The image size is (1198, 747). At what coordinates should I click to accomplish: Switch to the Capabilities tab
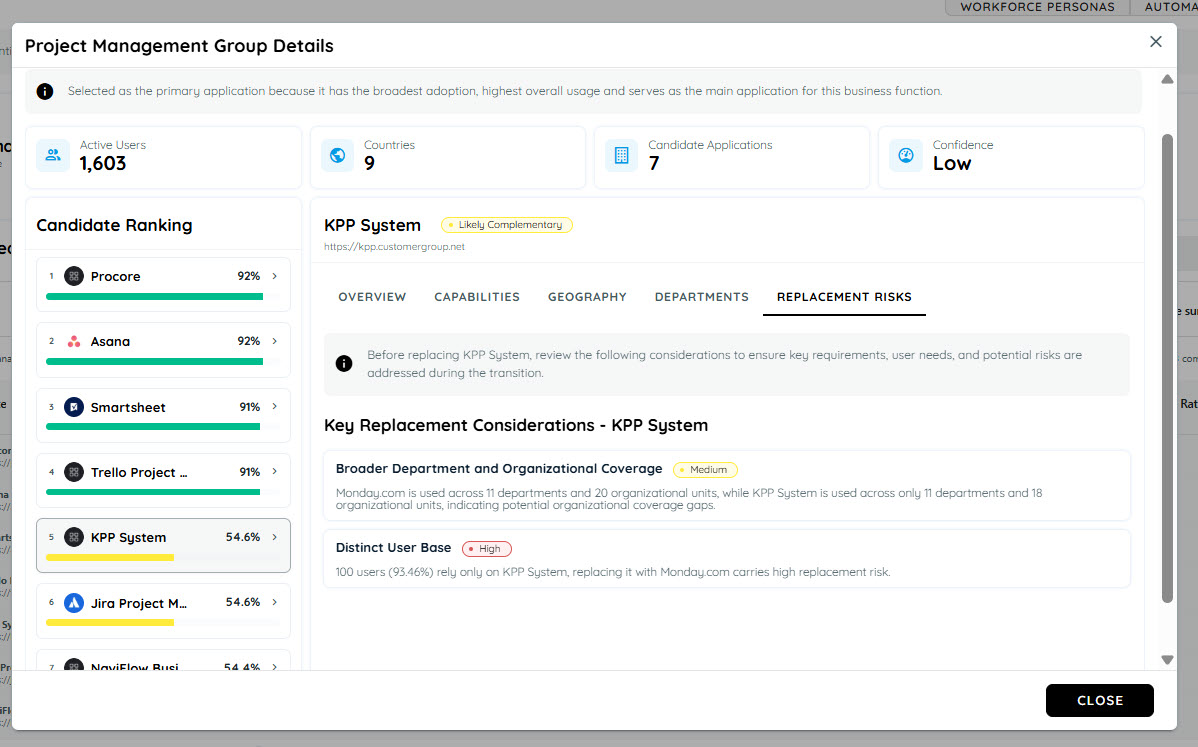tap(477, 297)
